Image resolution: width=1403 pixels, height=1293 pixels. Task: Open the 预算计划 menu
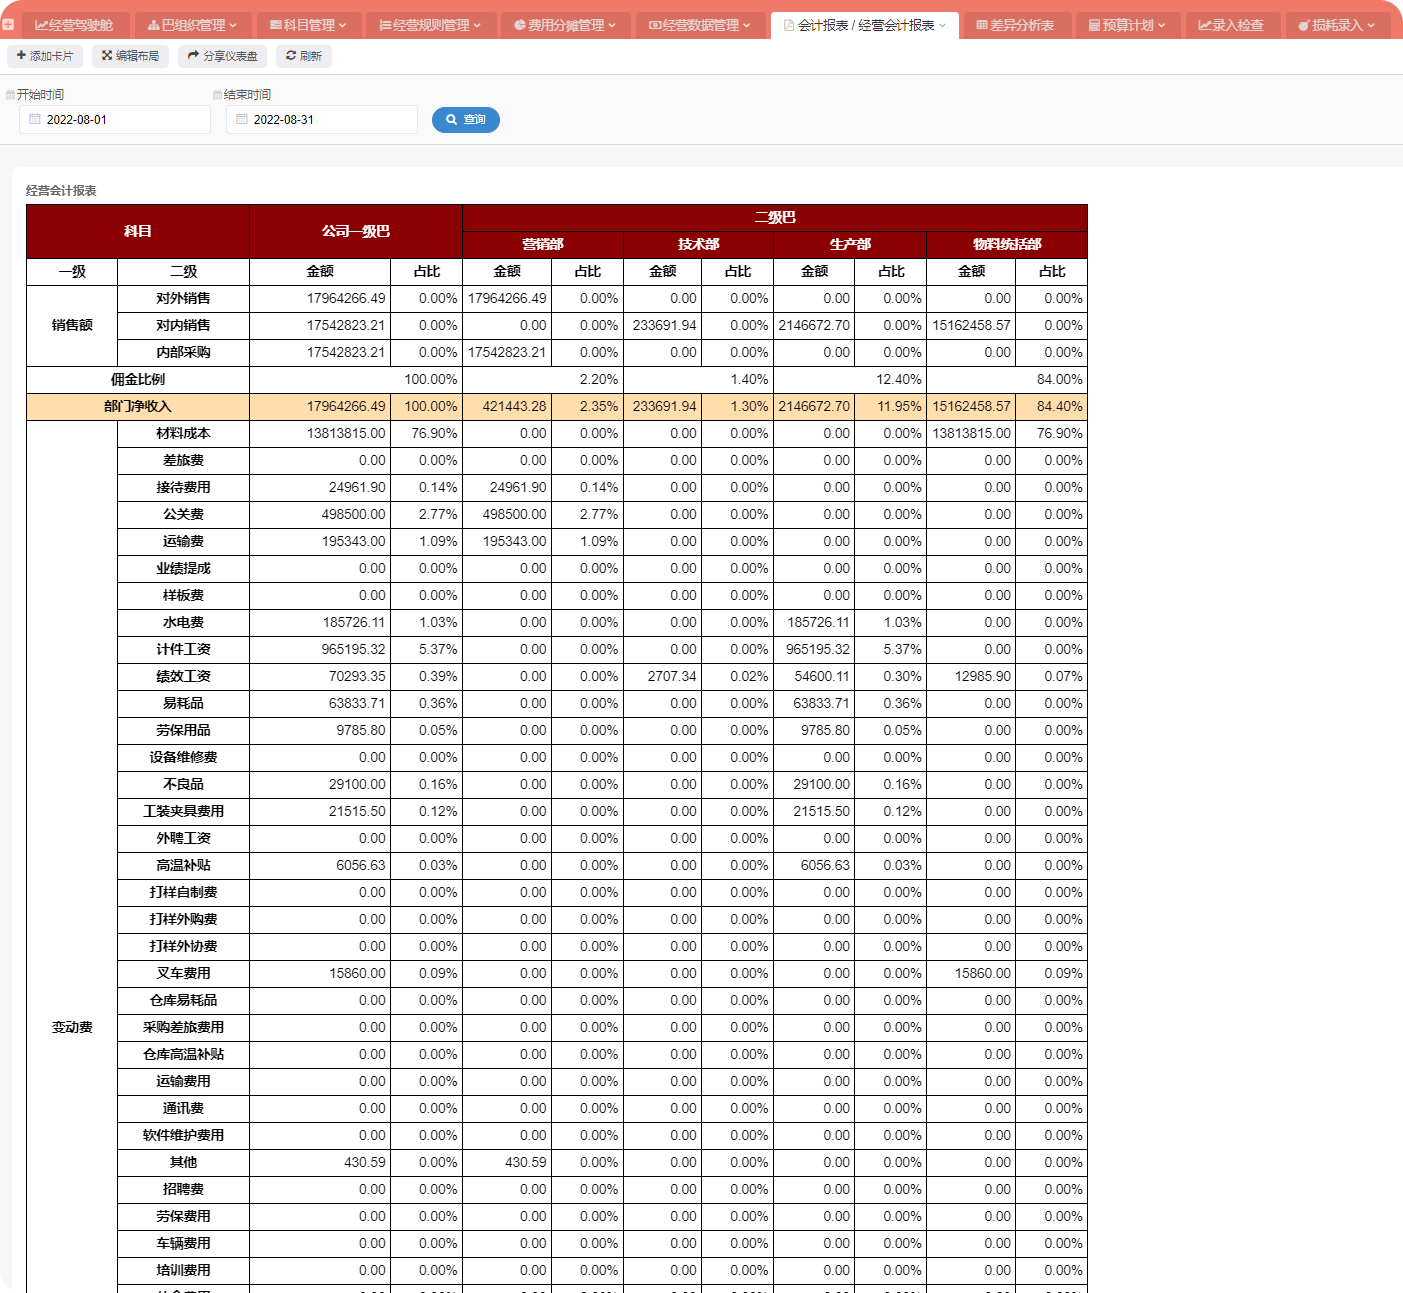(x=1127, y=25)
